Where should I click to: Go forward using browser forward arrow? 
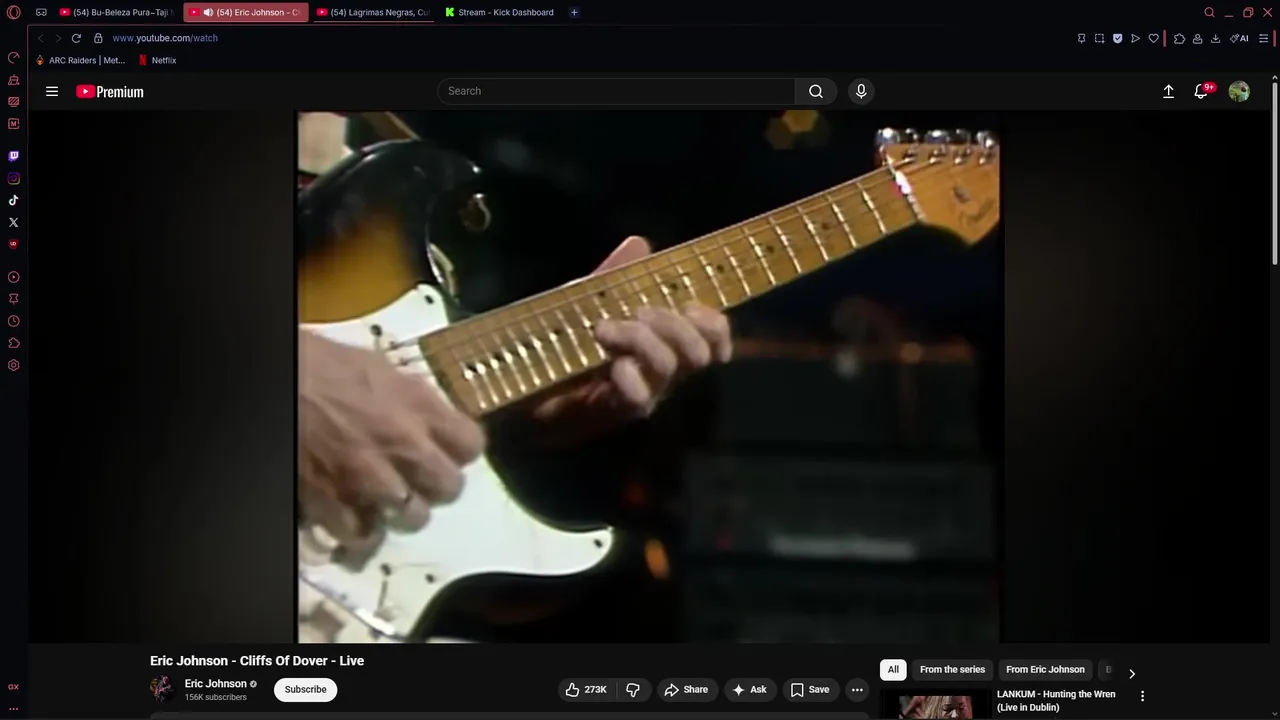[x=58, y=38]
